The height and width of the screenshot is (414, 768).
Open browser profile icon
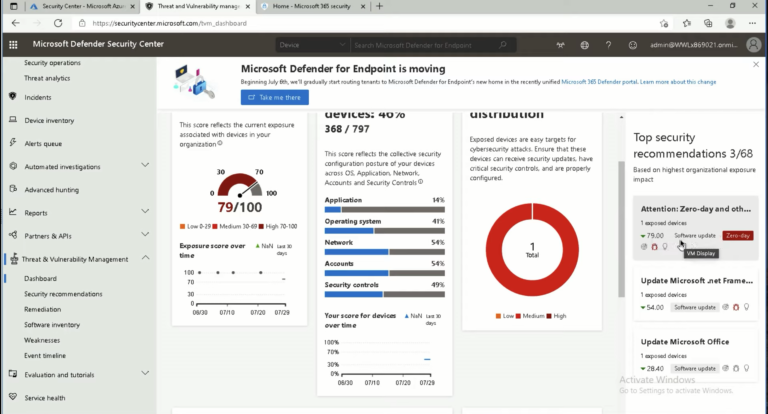(730, 23)
